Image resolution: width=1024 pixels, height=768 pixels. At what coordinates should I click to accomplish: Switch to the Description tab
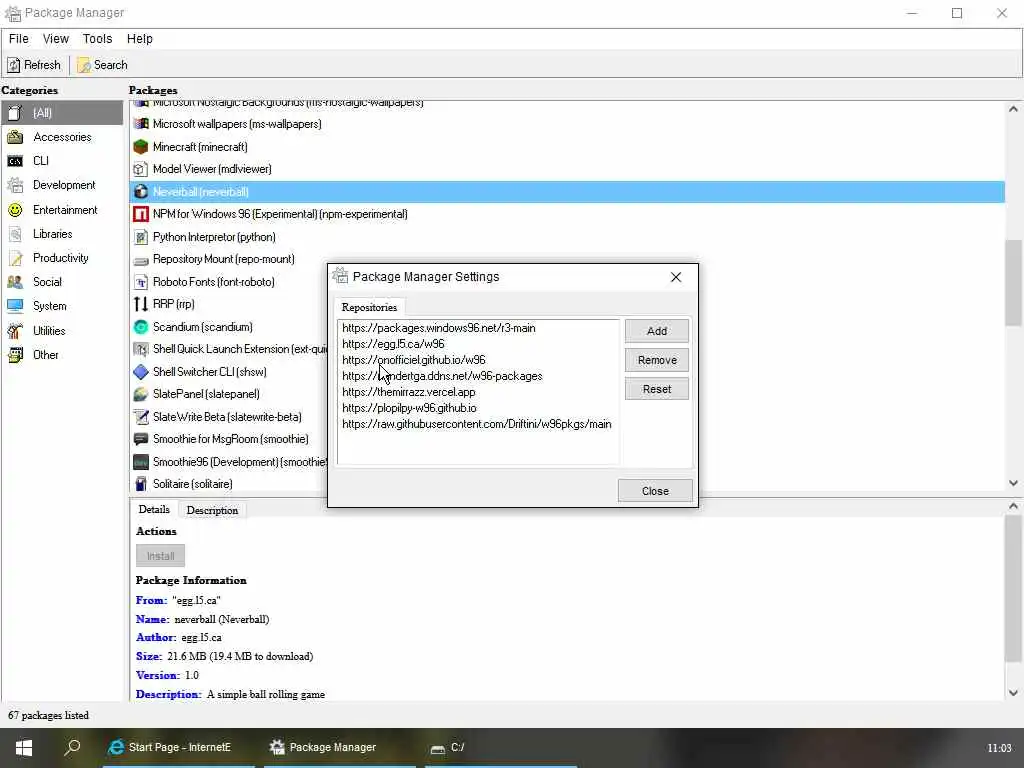(212, 510)
